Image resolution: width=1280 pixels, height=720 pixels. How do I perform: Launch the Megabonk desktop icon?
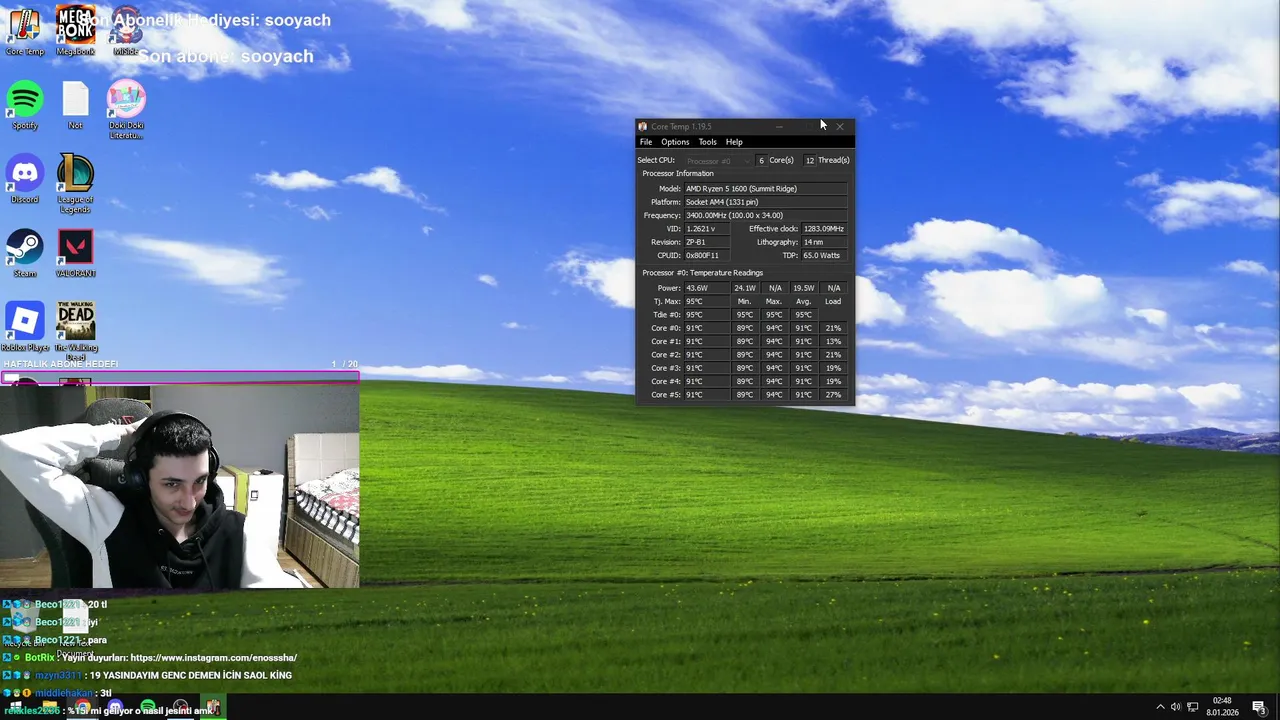click(76, 32)
